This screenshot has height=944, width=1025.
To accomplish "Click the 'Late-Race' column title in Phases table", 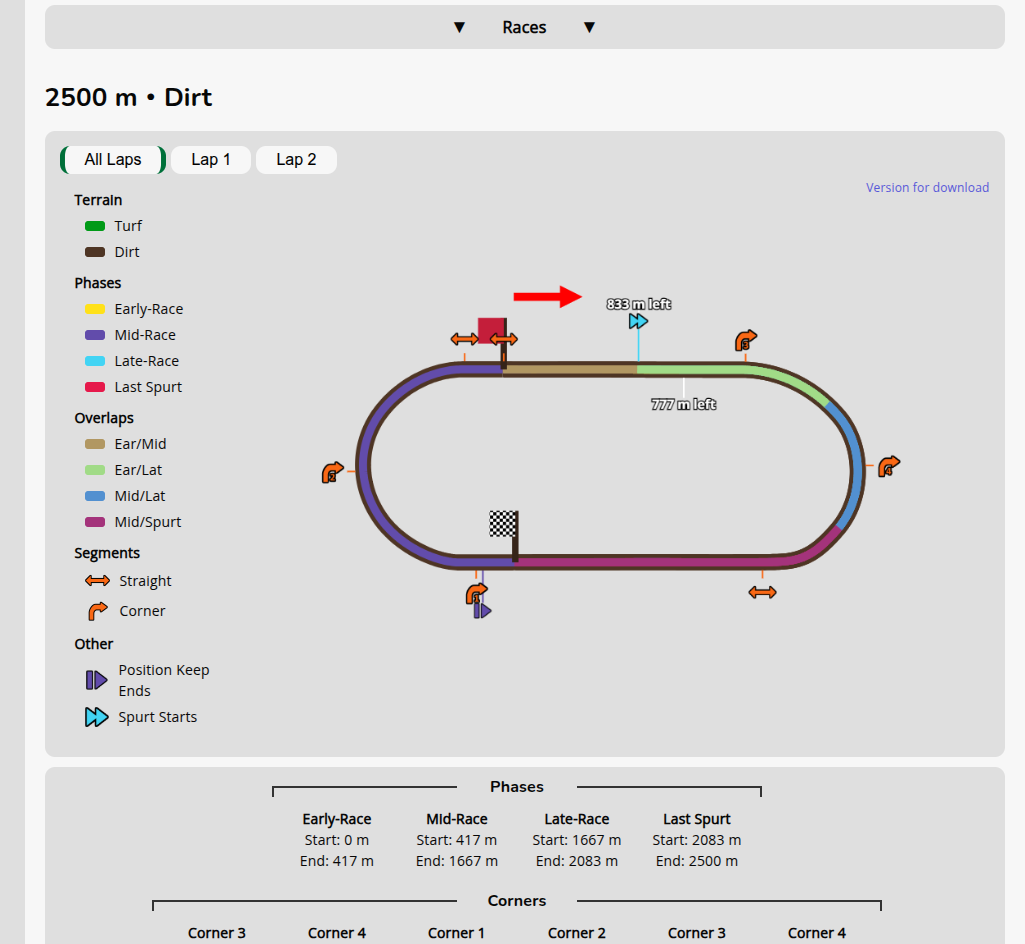I will click(x=577, y=819).
